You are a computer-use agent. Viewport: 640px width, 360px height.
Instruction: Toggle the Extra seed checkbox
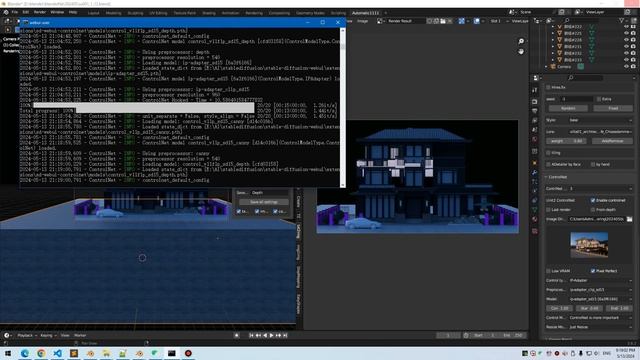coord(599,99)
